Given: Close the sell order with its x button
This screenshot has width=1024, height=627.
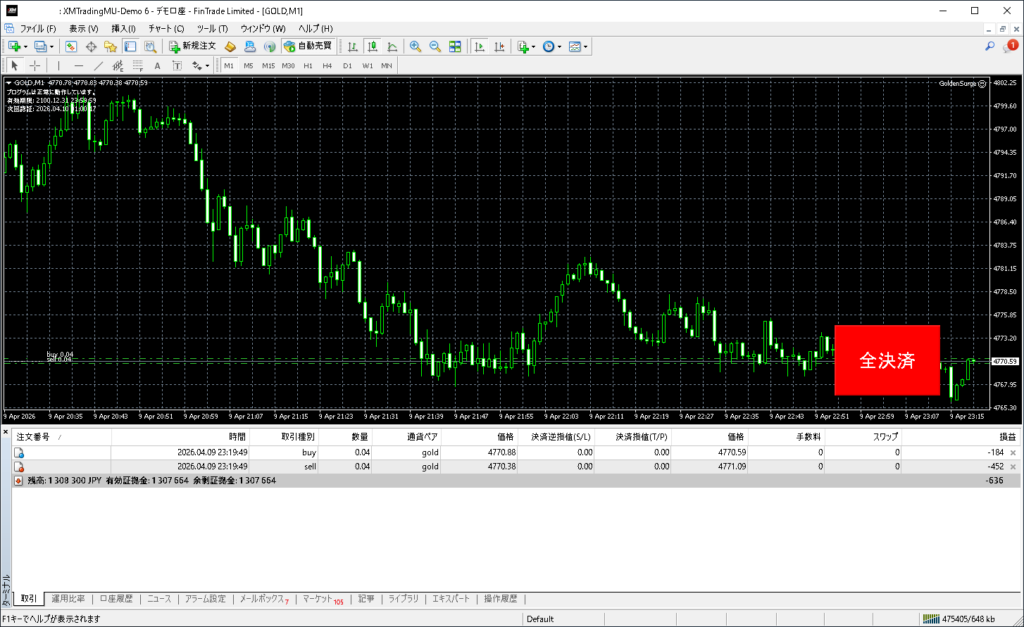Looking at the screenshot, I should pyautogui.click(x=1013, y=467).
